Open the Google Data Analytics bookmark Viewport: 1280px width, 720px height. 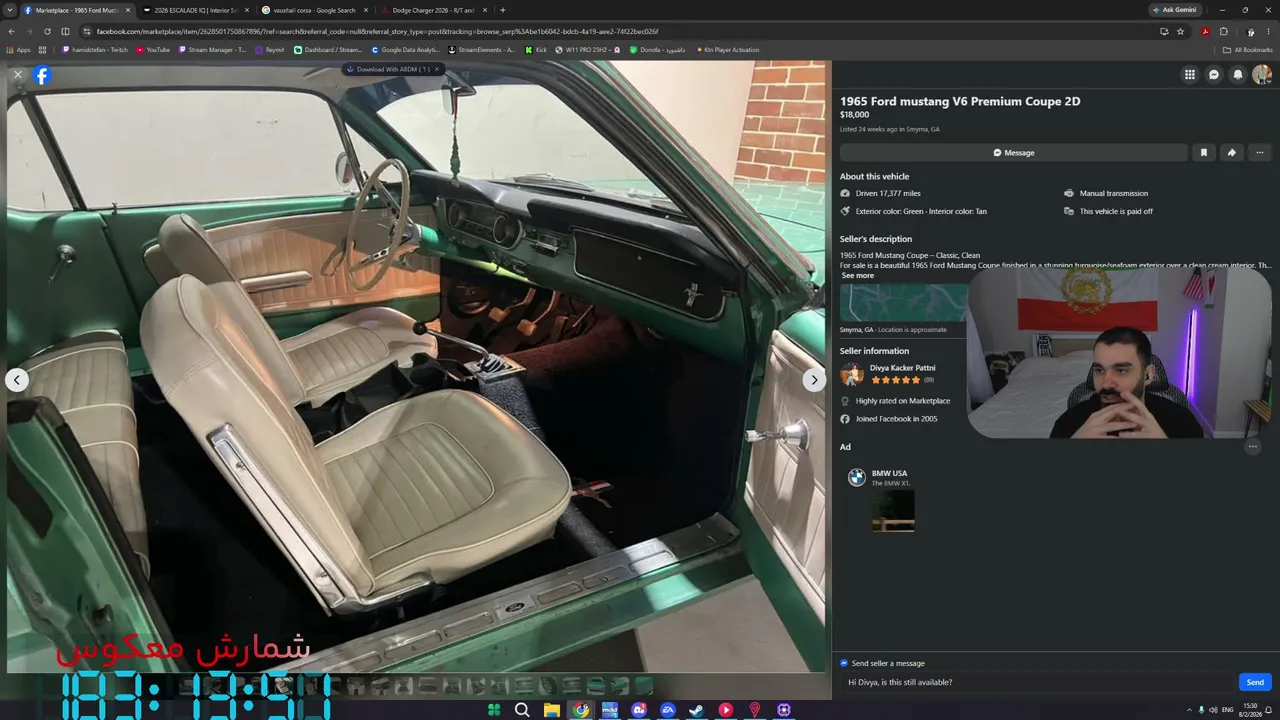[405, 50]
